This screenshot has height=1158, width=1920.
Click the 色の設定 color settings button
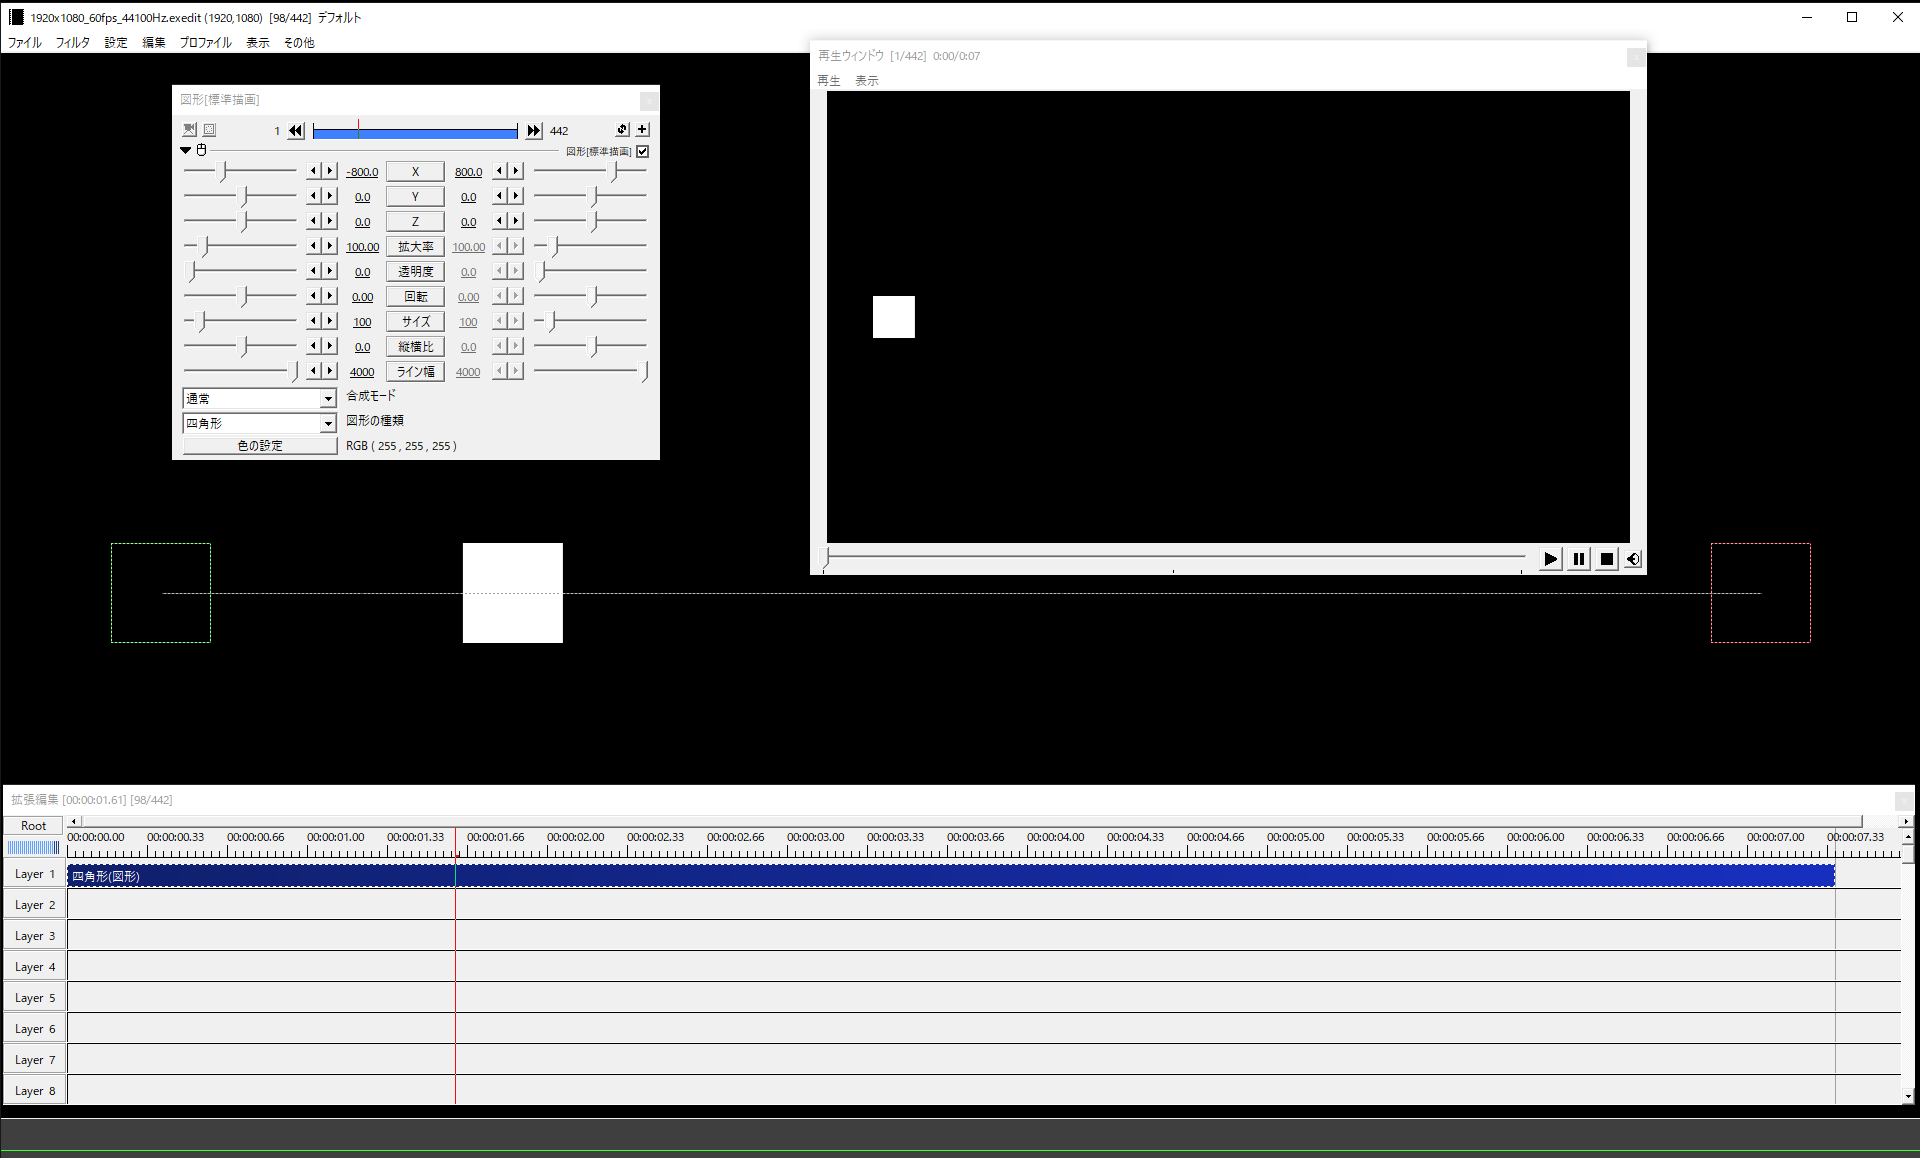click(x=260, y=446)
